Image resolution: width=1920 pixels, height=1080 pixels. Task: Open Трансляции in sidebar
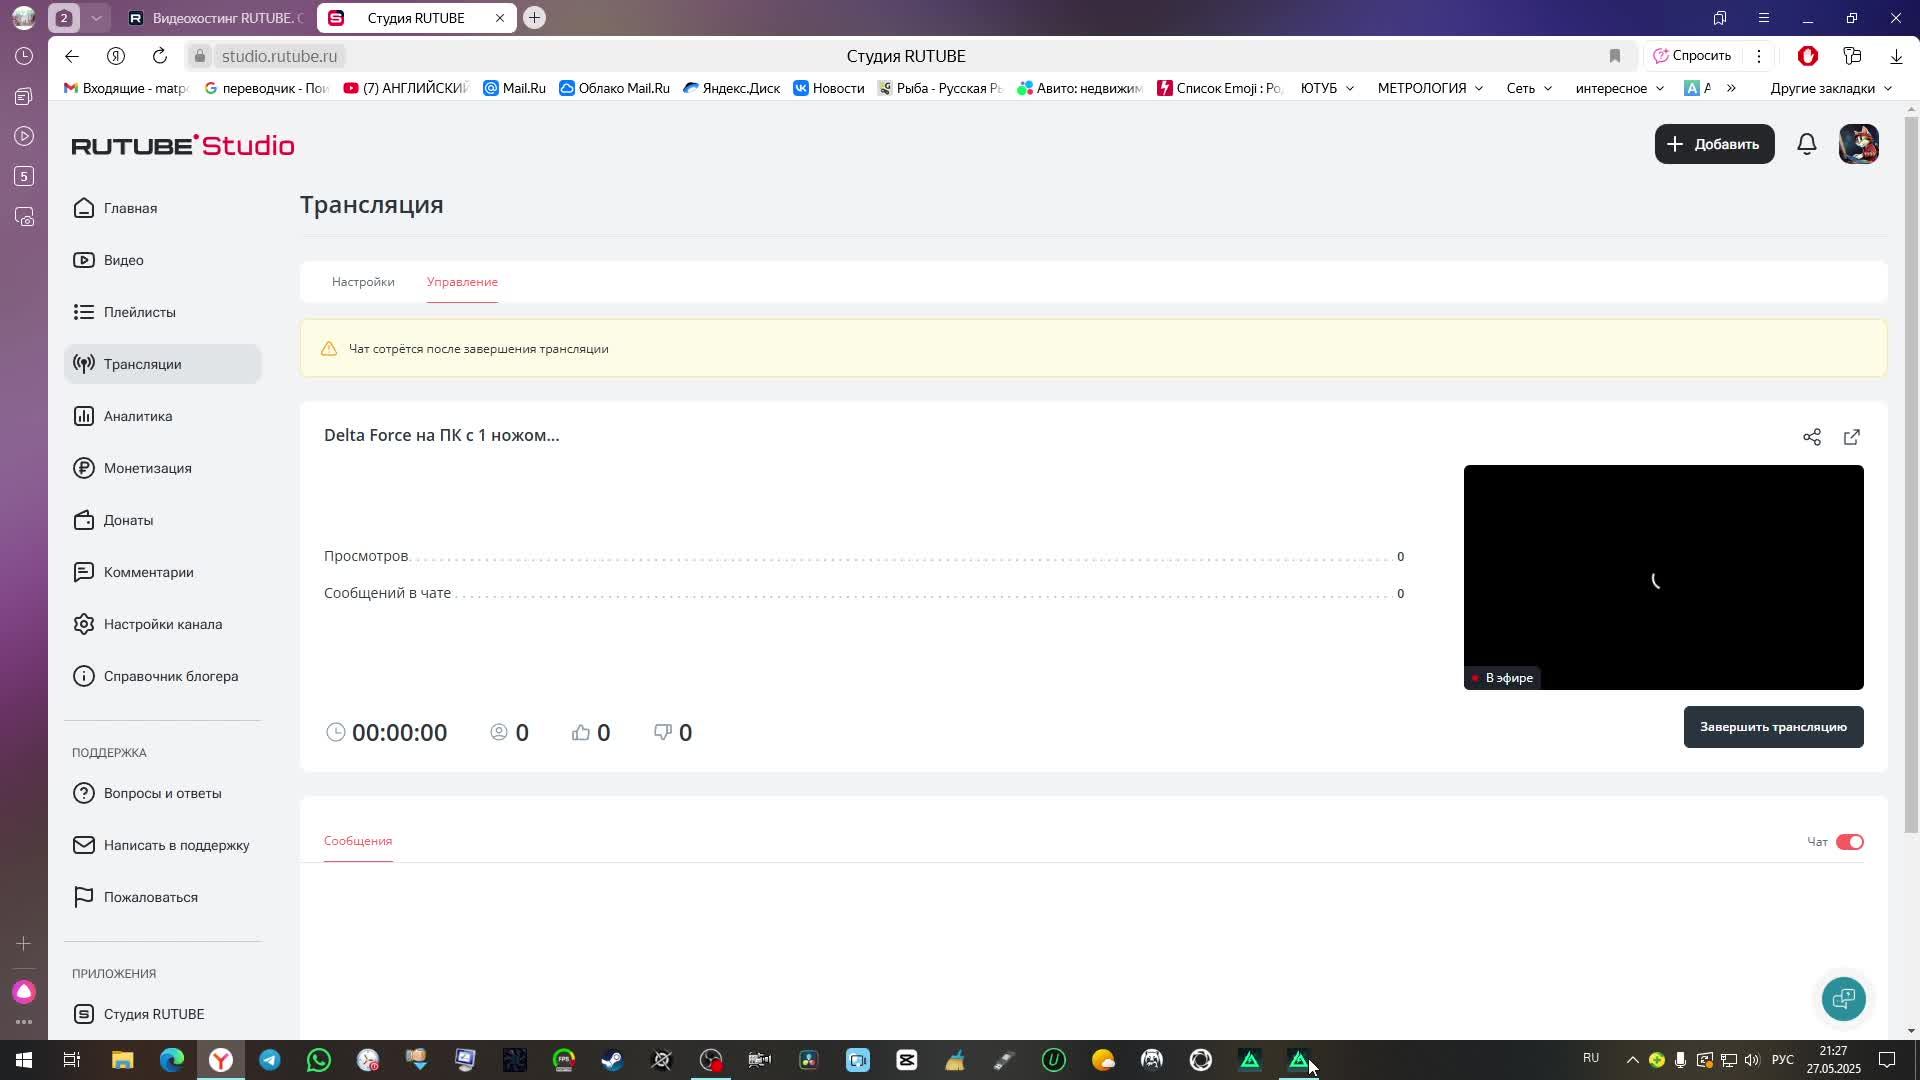click(162, 364)
